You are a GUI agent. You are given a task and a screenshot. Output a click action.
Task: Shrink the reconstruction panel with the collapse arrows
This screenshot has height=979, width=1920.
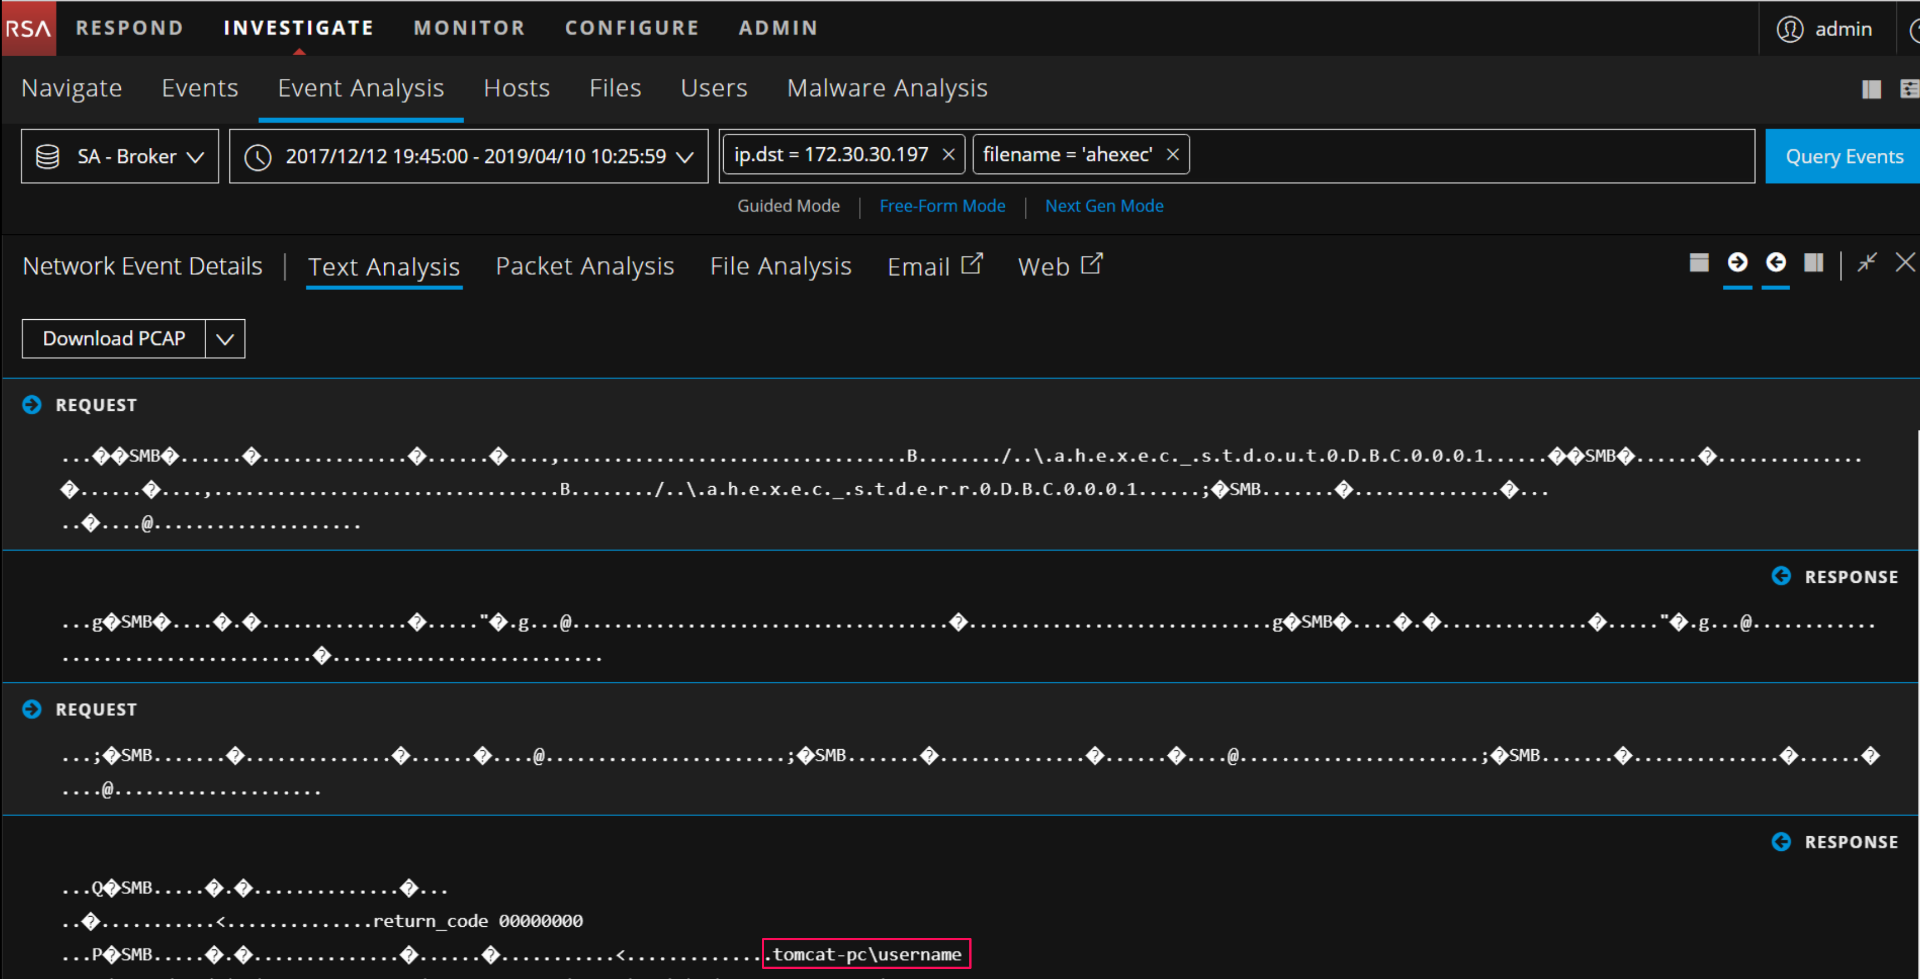tap(1867, 263)
